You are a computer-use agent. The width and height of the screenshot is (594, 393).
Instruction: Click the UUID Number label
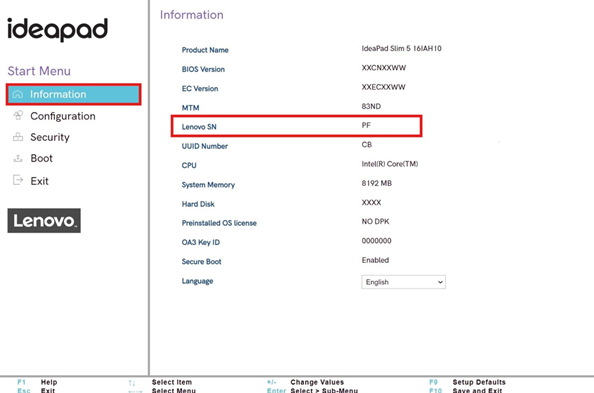(205, 146)
